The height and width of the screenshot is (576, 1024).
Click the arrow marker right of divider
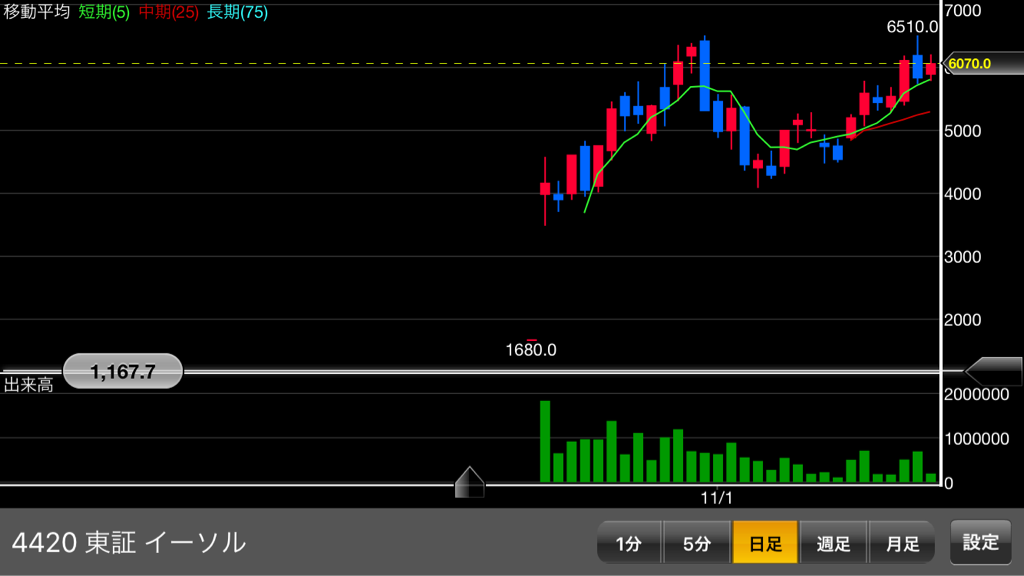[994, 371]
